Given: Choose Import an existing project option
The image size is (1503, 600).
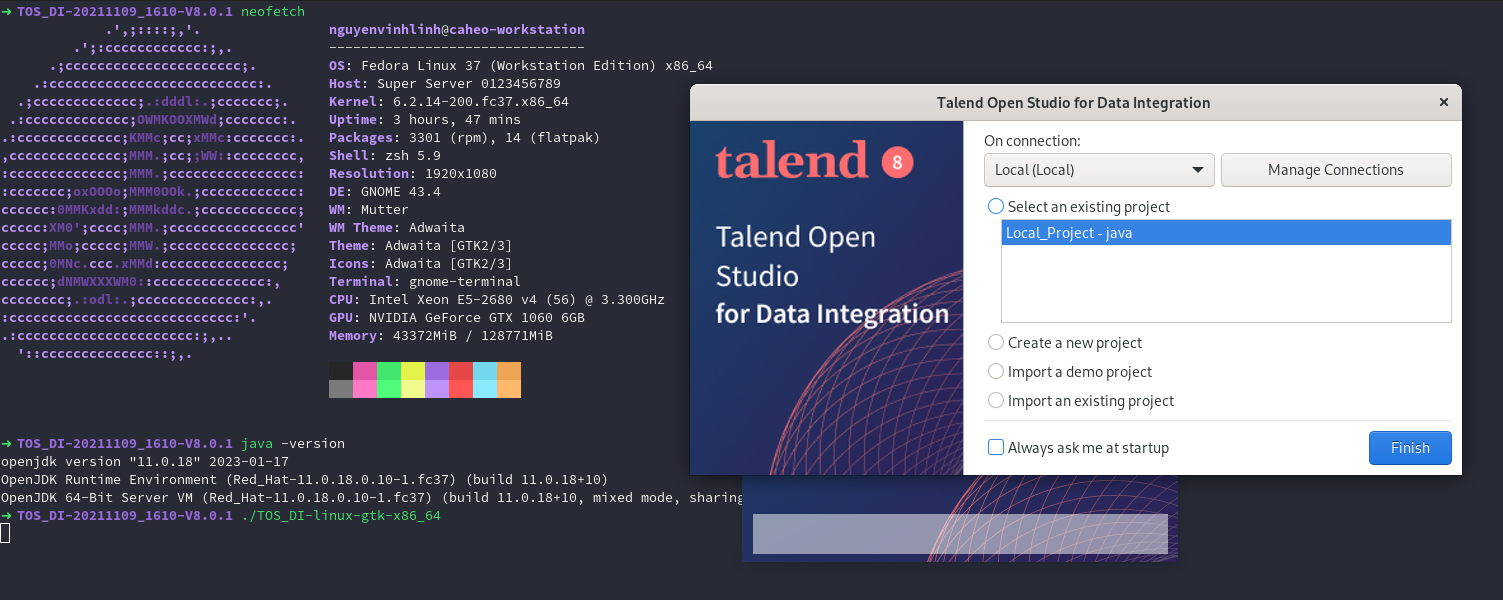Looking at the screenshot, I should [1081, 400].
